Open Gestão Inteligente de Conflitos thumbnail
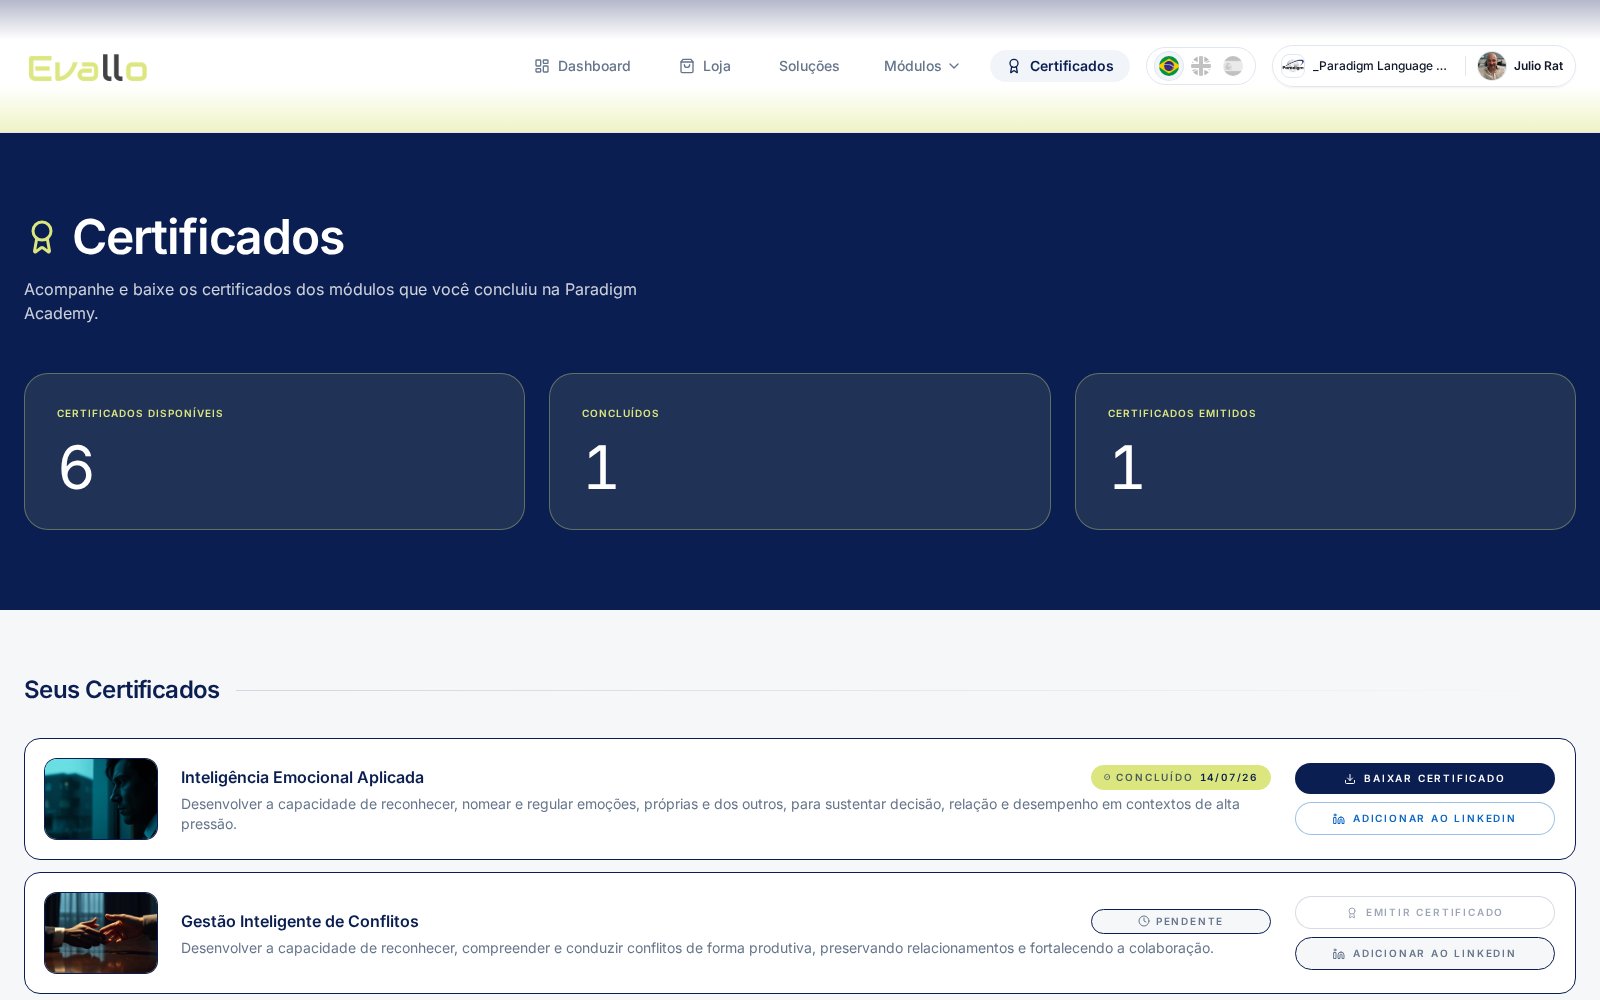 click(101, 933)
